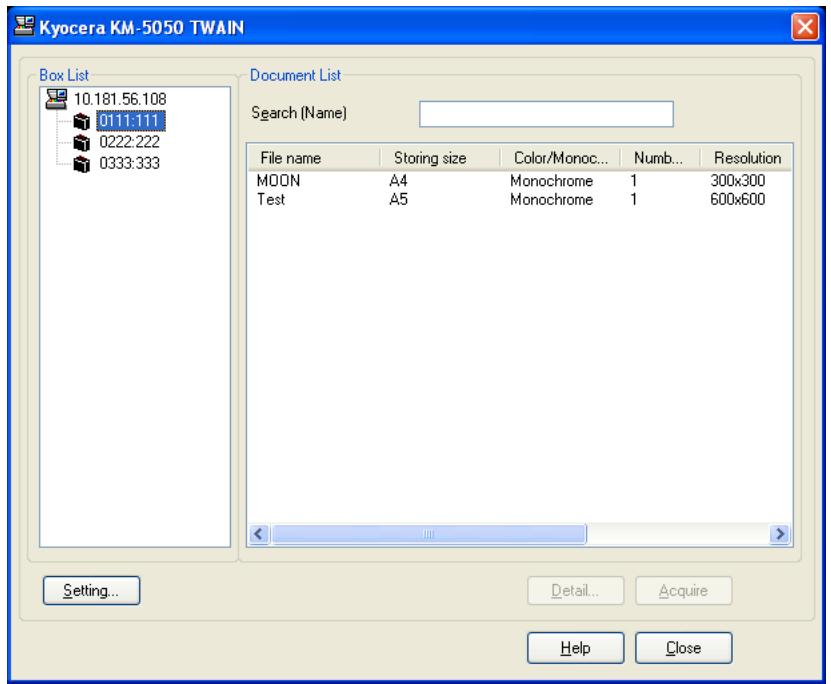Click the scanner icon beside 10.181.56.108
The height and width of the screenshot is (684, 831).
pyautogui.click(x=56, y=99)
